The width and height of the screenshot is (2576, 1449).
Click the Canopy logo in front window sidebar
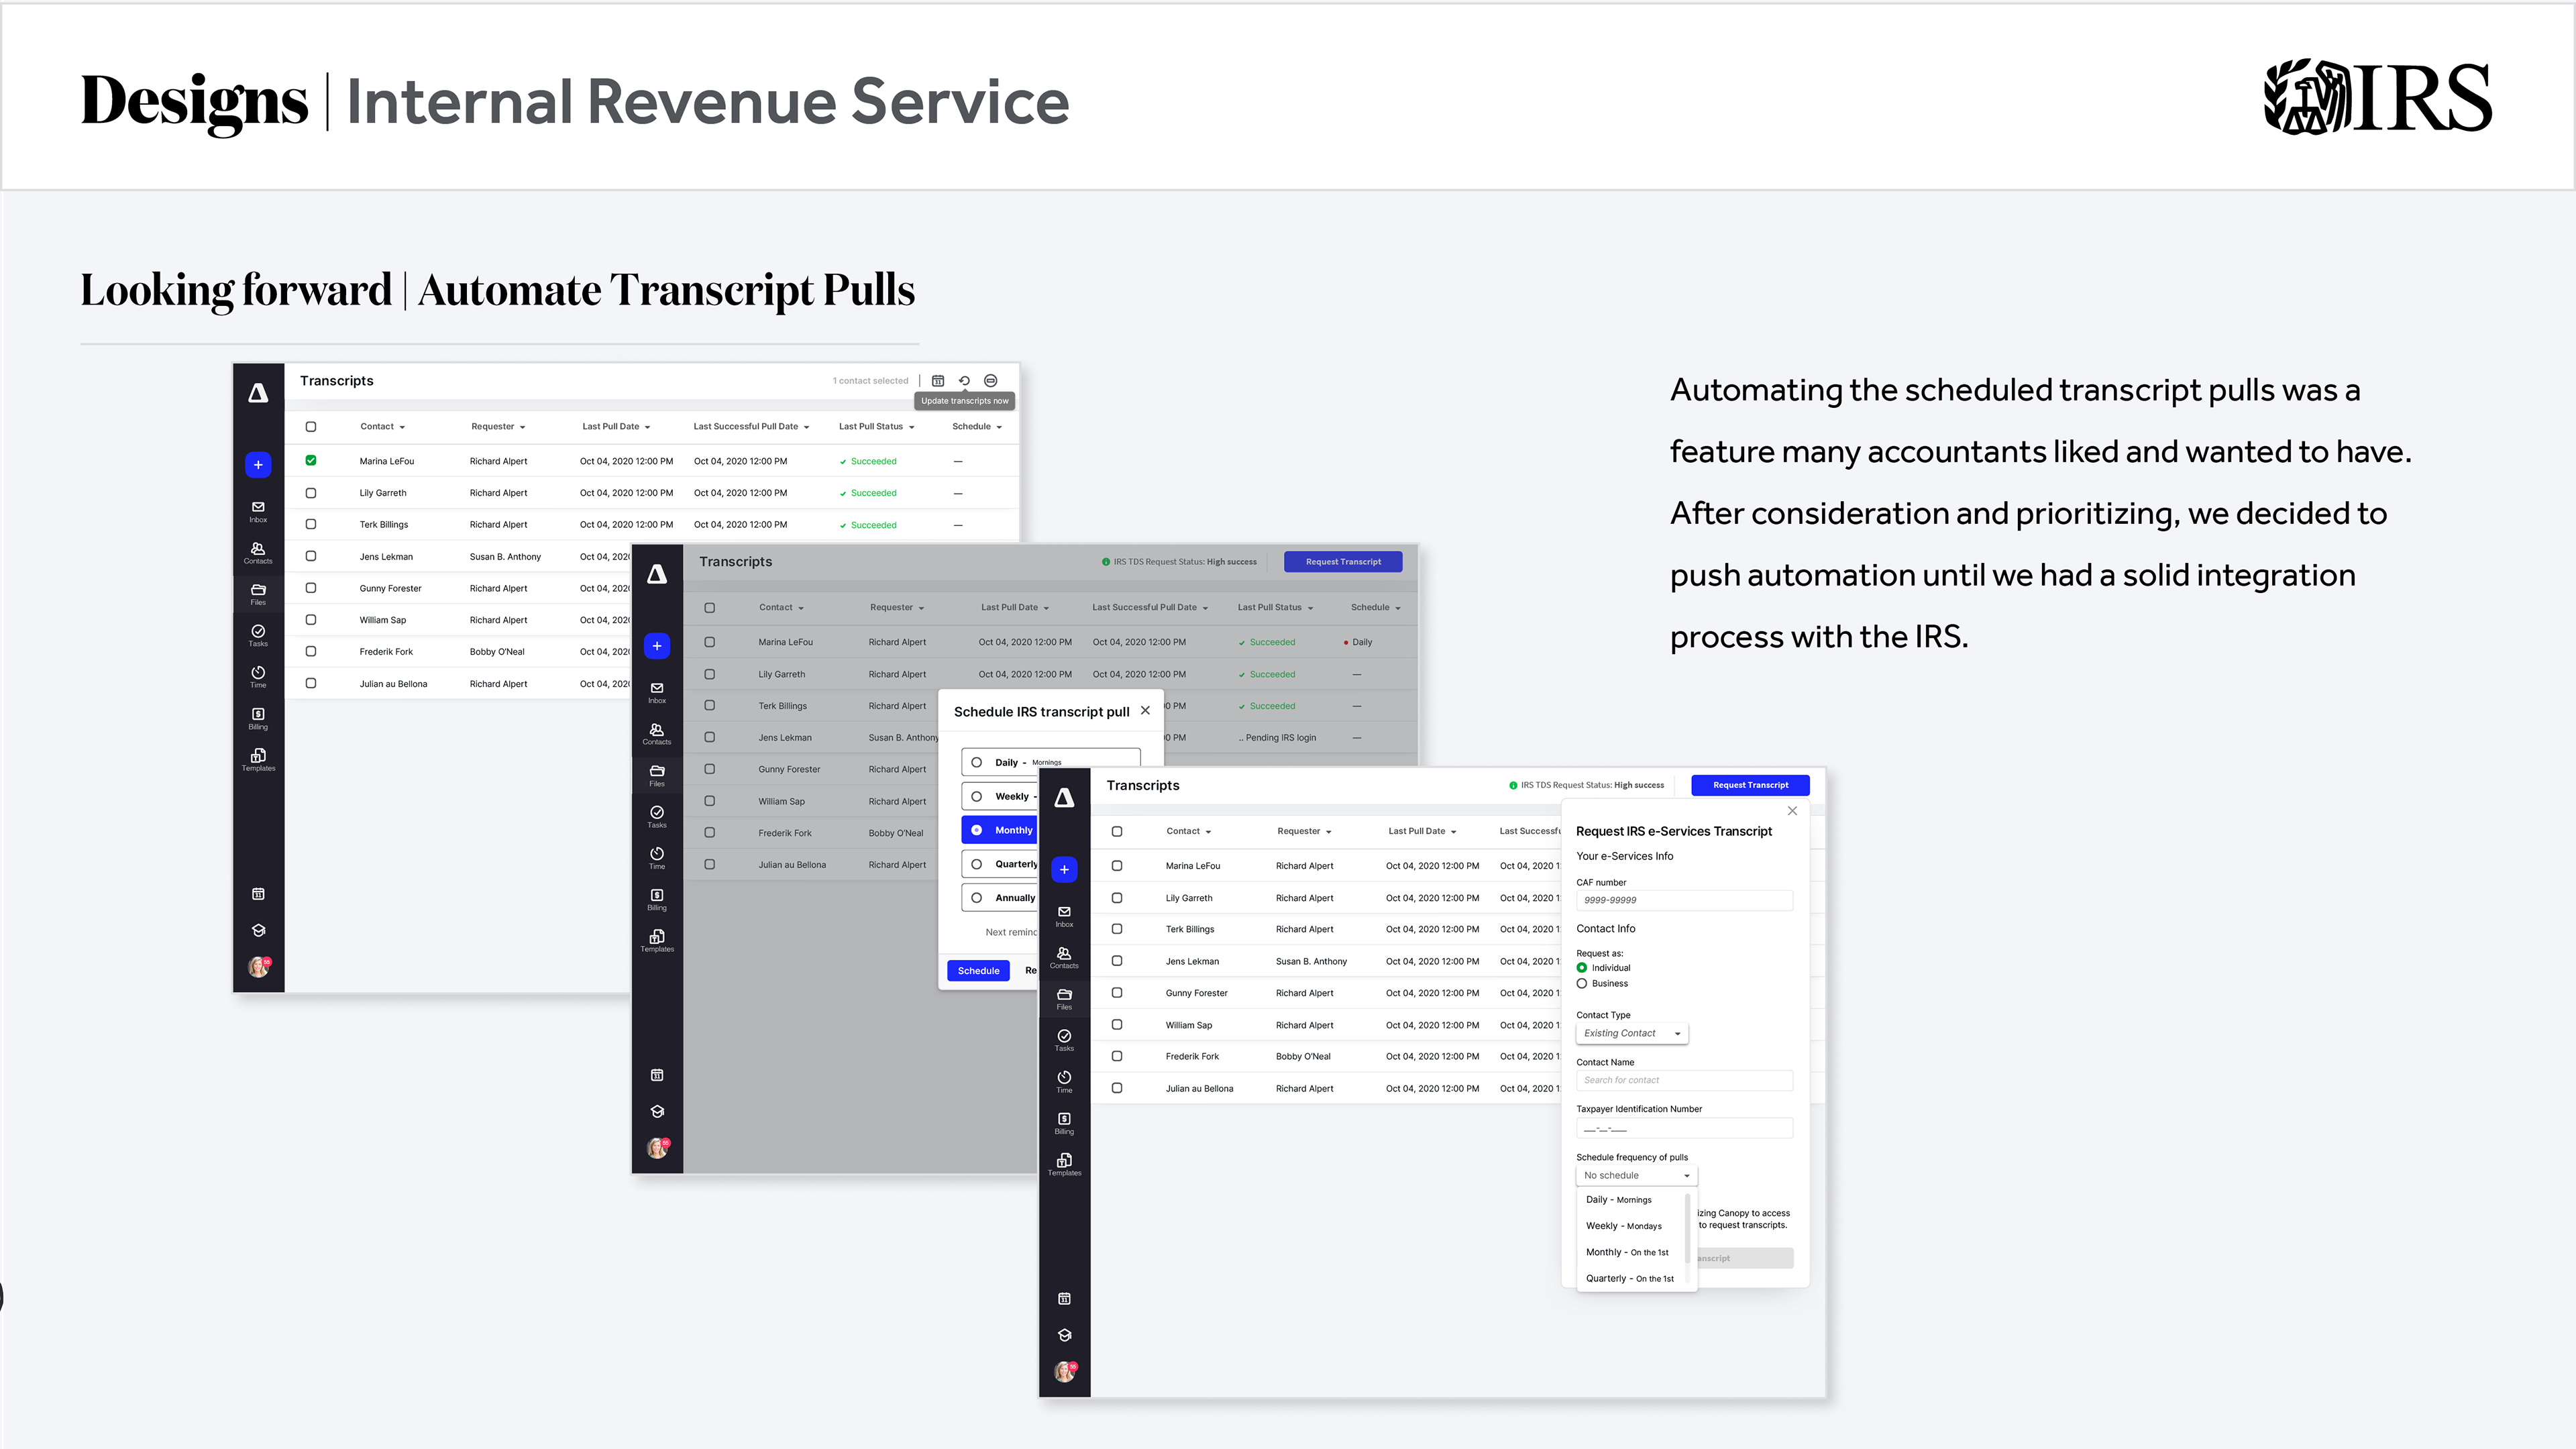coord(1064,797)
